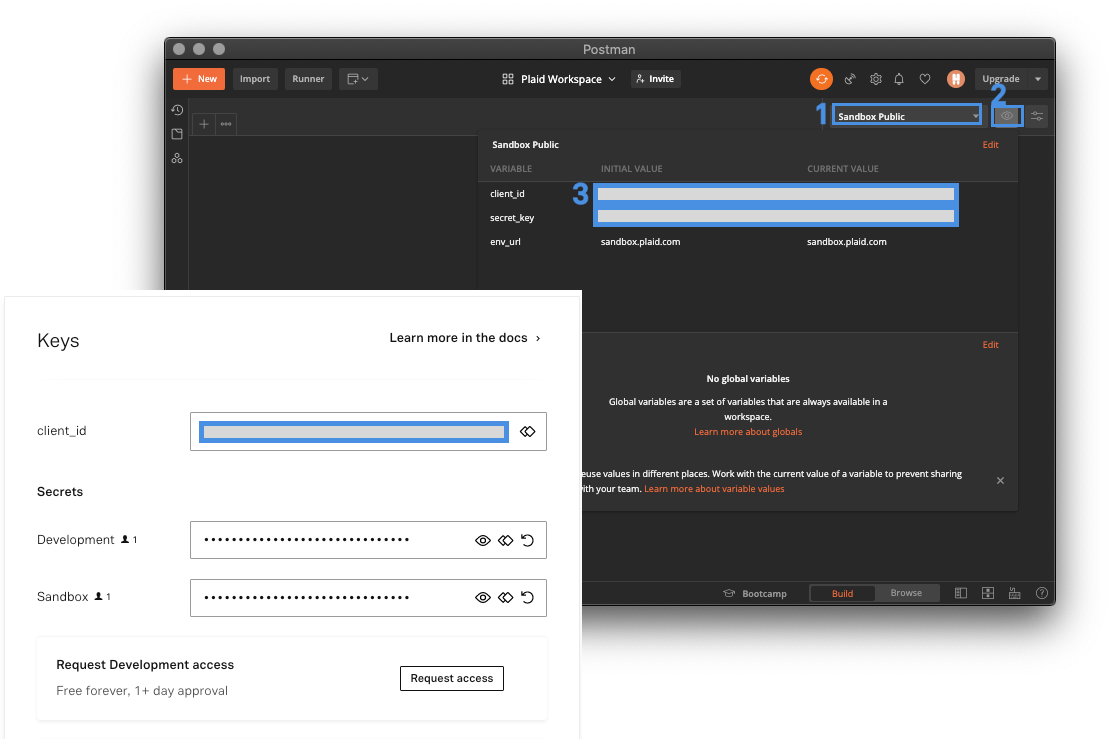Screen dimensions: 1111x739
Task: Toggle two-pane view icon in status bar
Action: tap(988, 593)
